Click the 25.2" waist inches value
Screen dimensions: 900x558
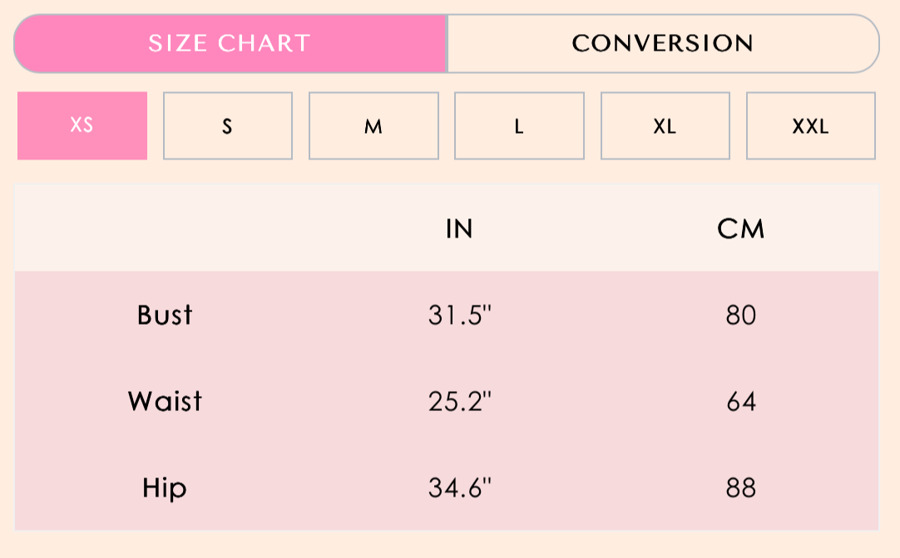(460, 402)
